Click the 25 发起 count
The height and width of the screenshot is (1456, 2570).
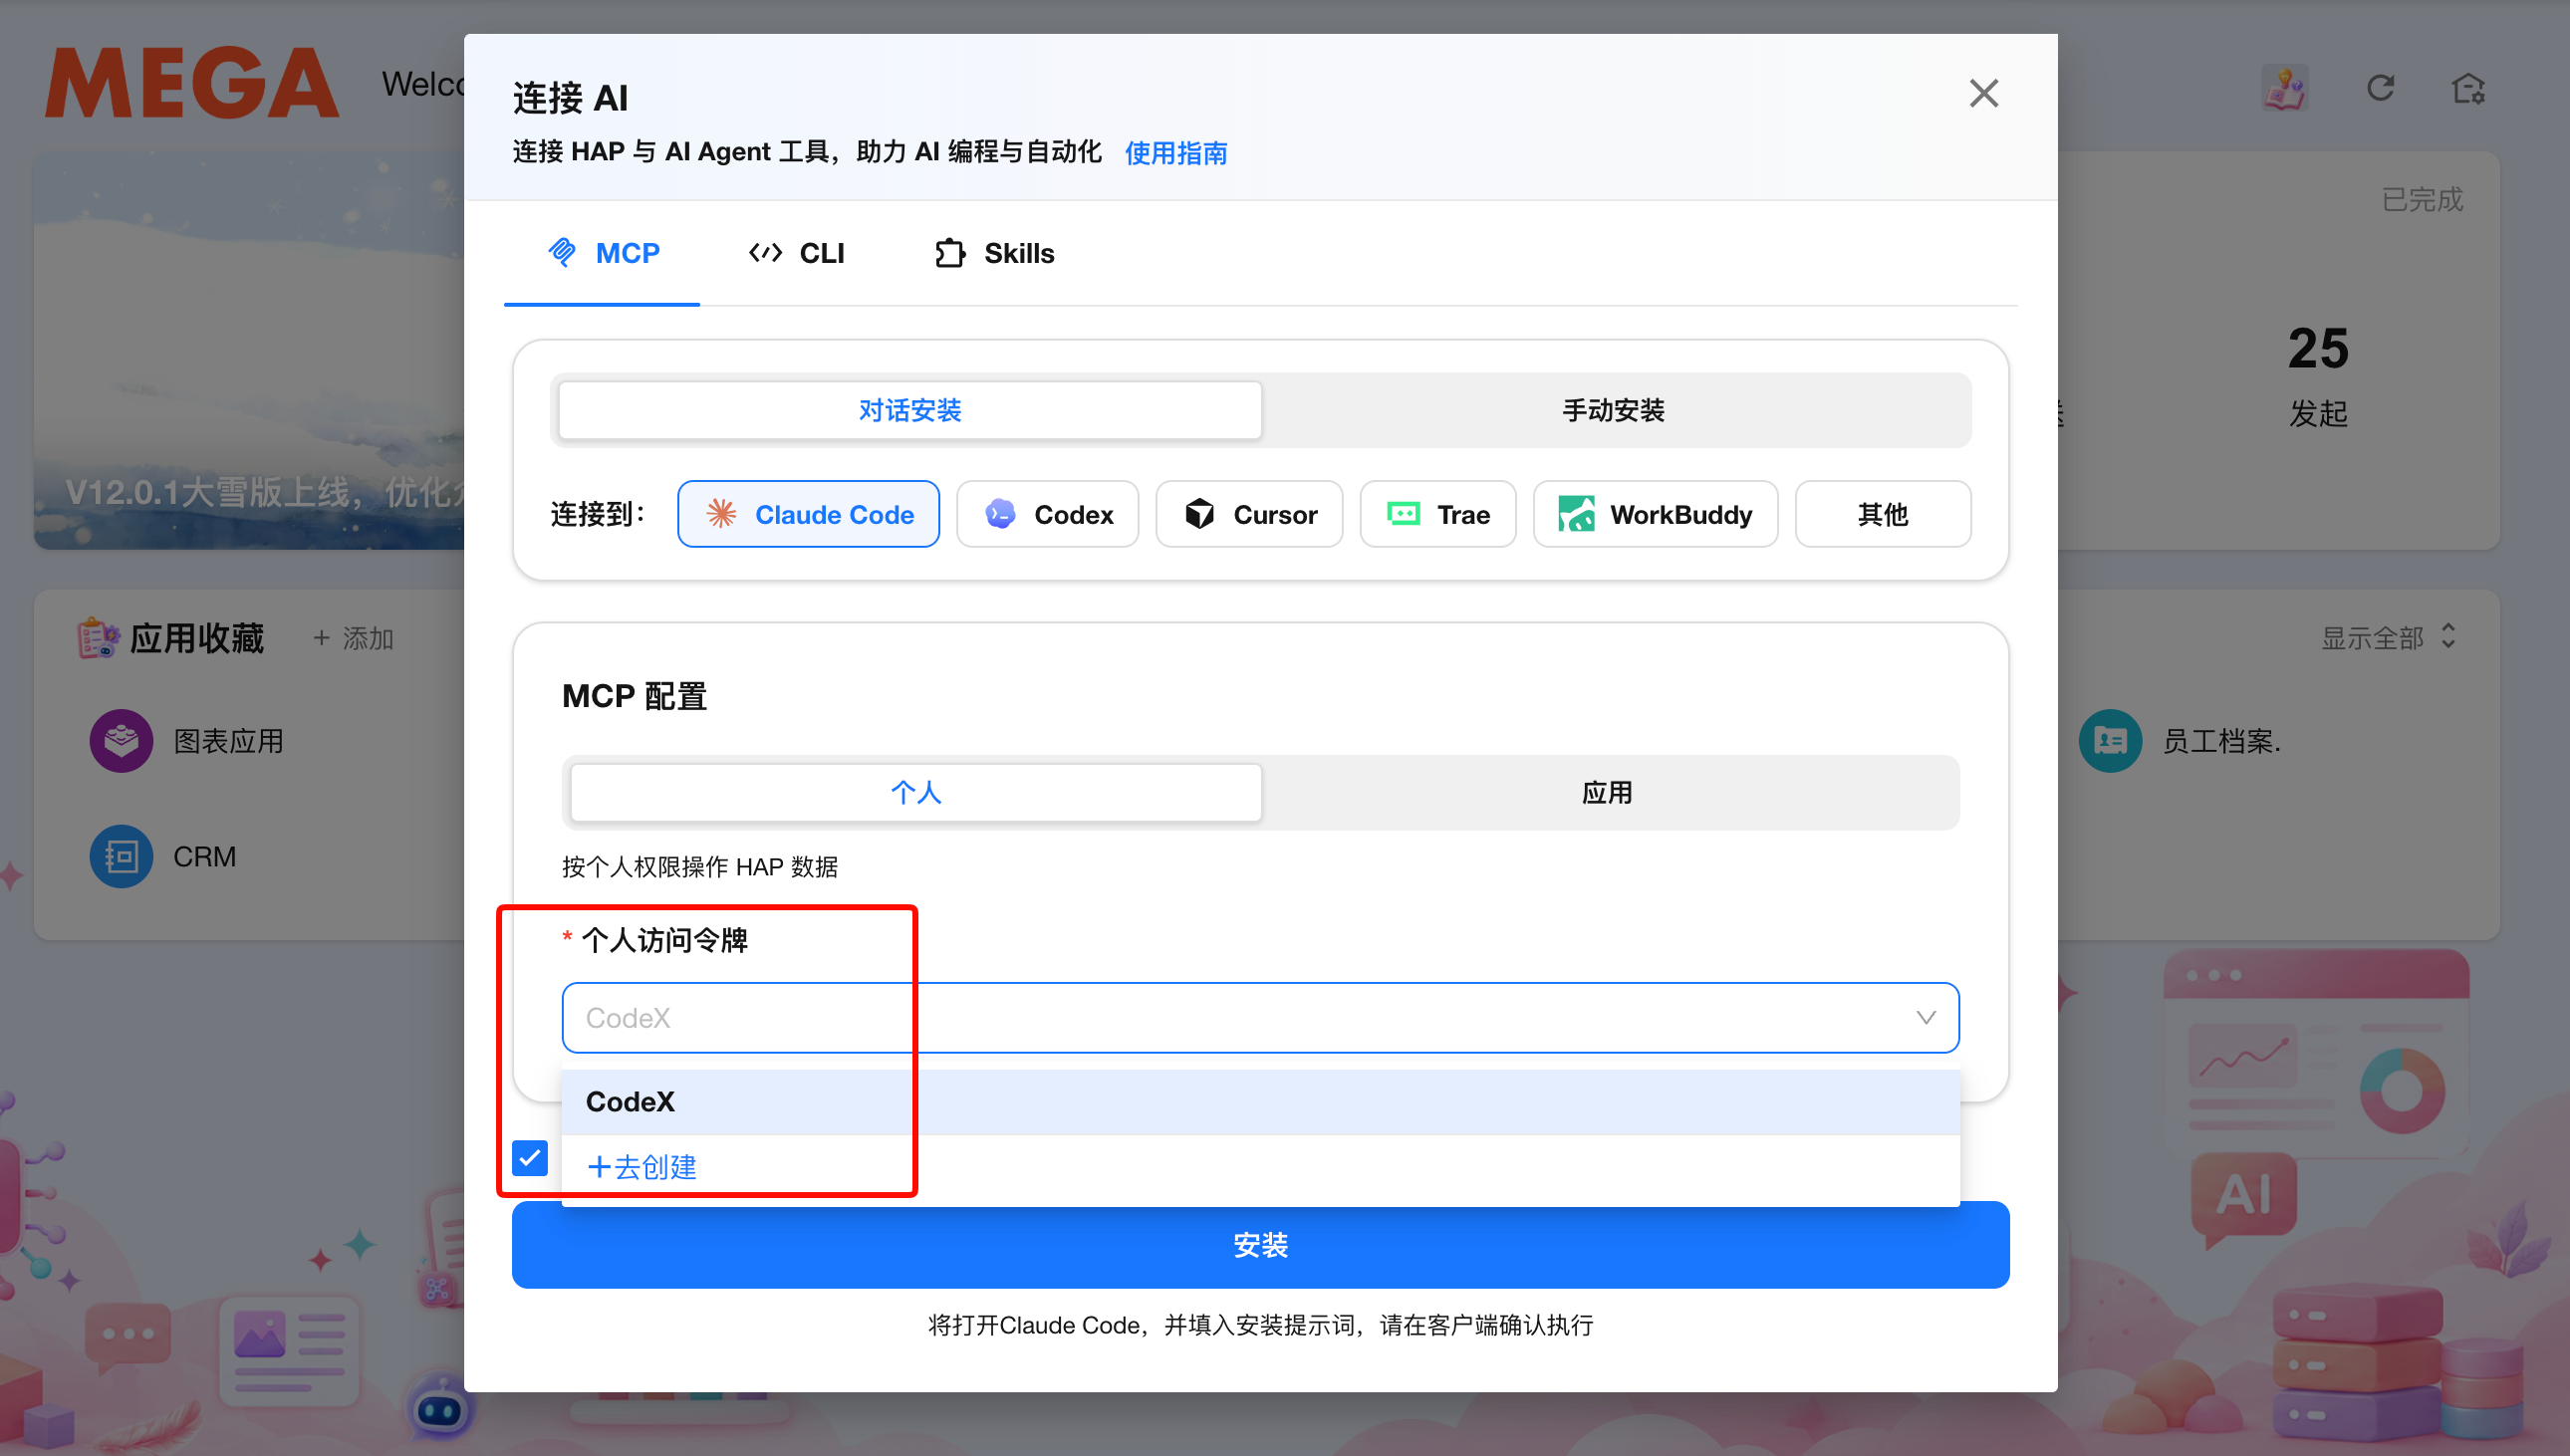point(2318,375)
